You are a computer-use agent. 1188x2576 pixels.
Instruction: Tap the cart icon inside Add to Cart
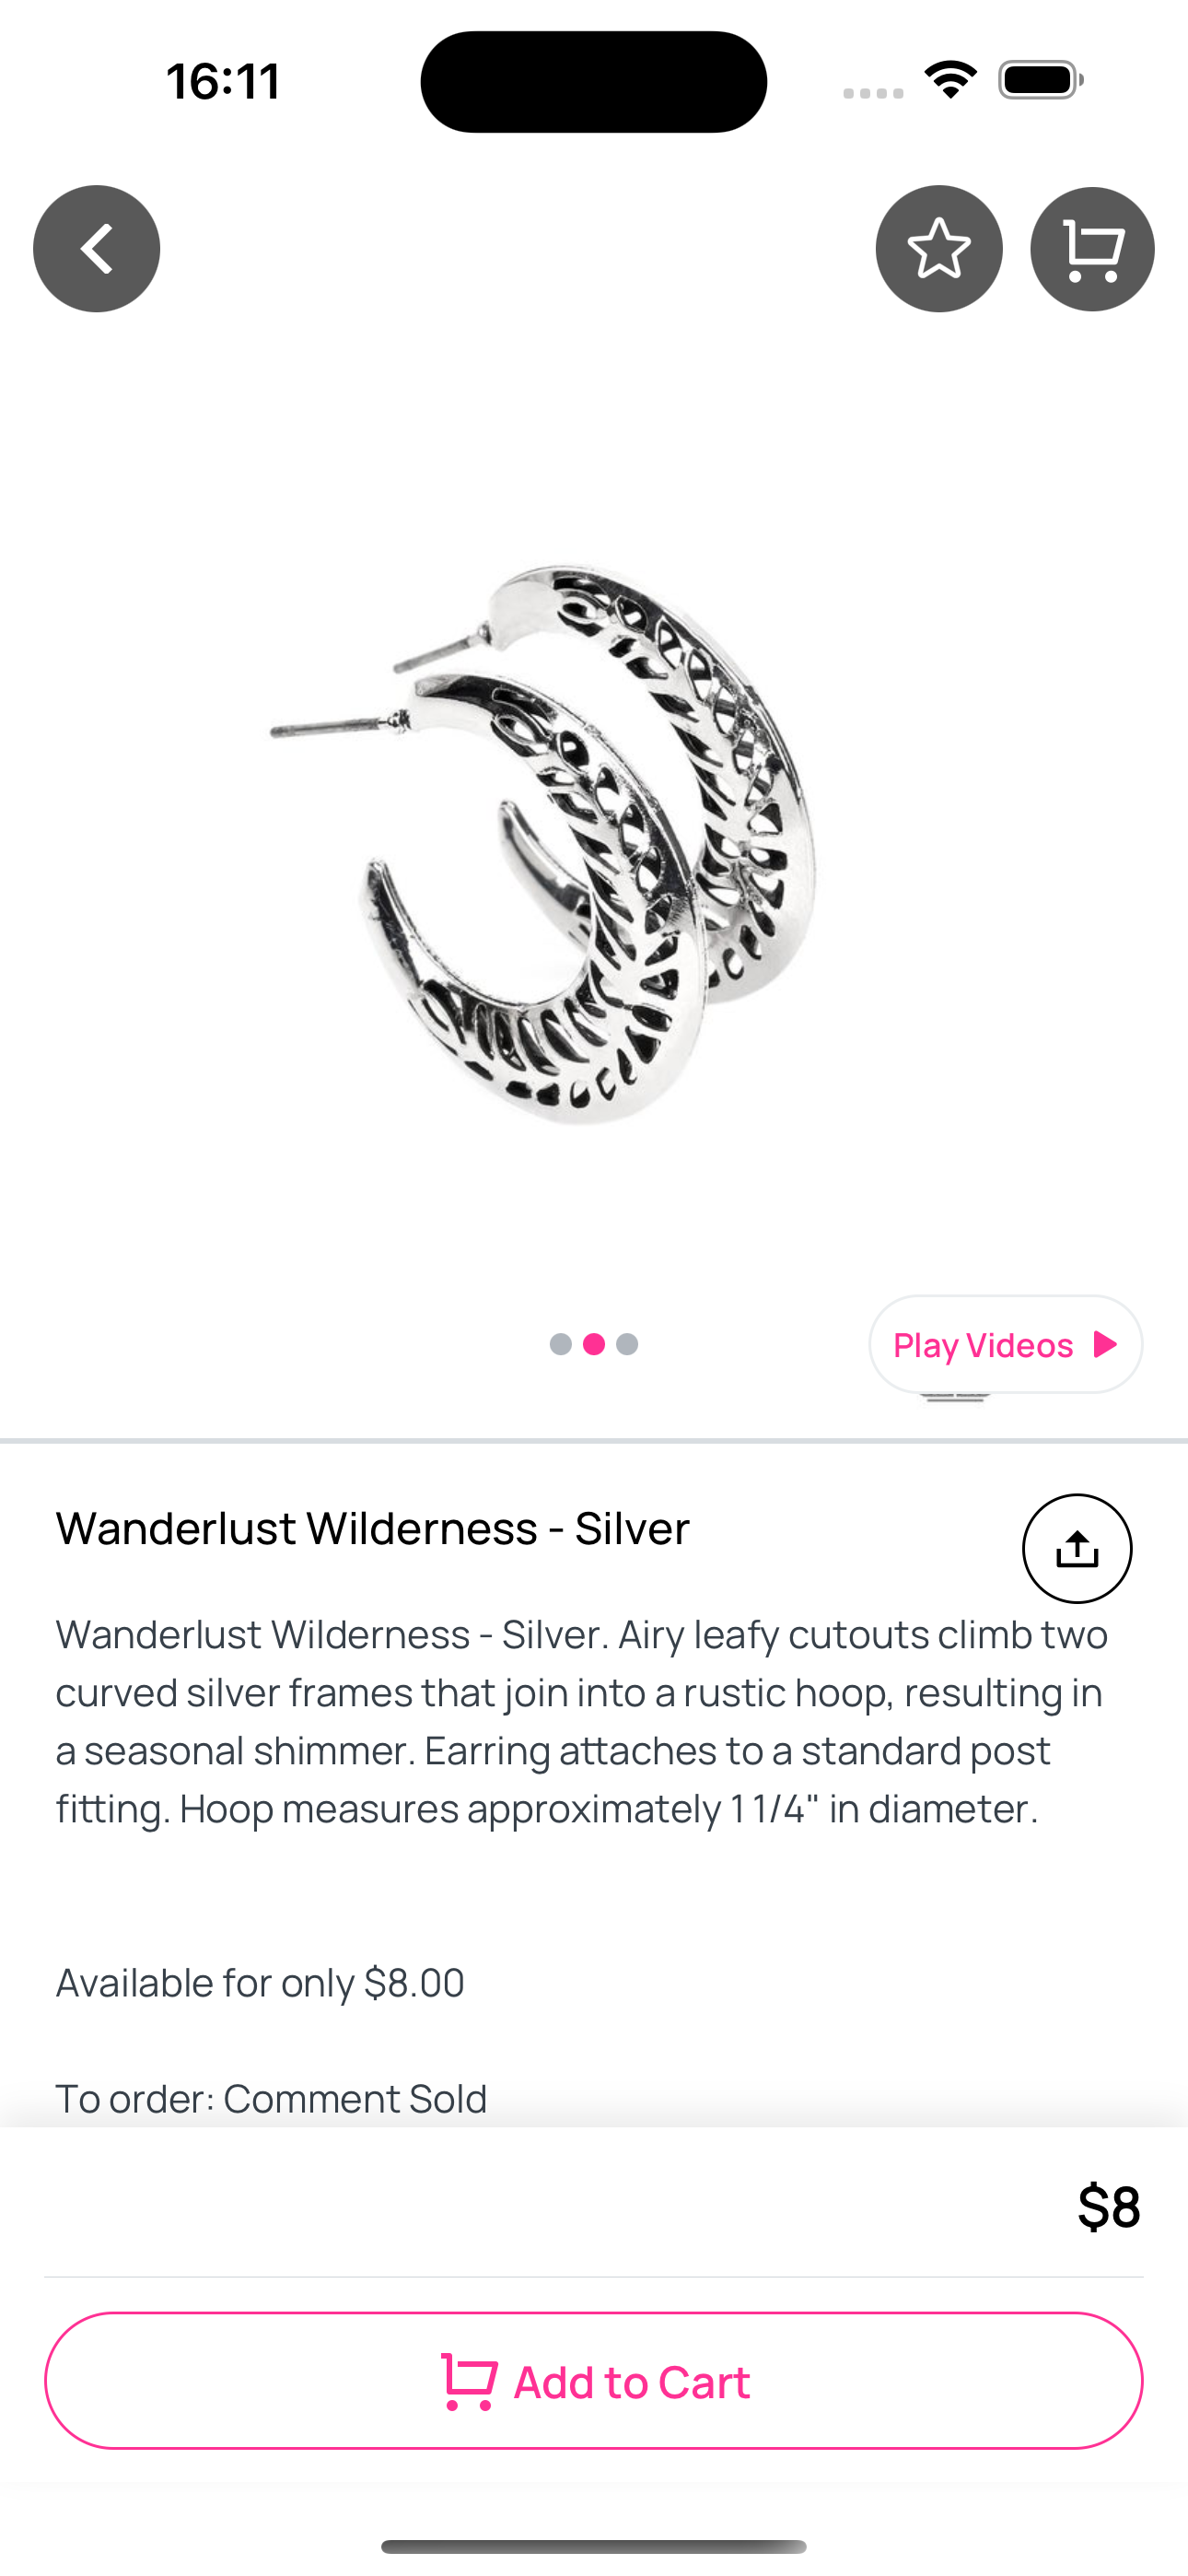pyautogui.click(x=469, y=2382)
